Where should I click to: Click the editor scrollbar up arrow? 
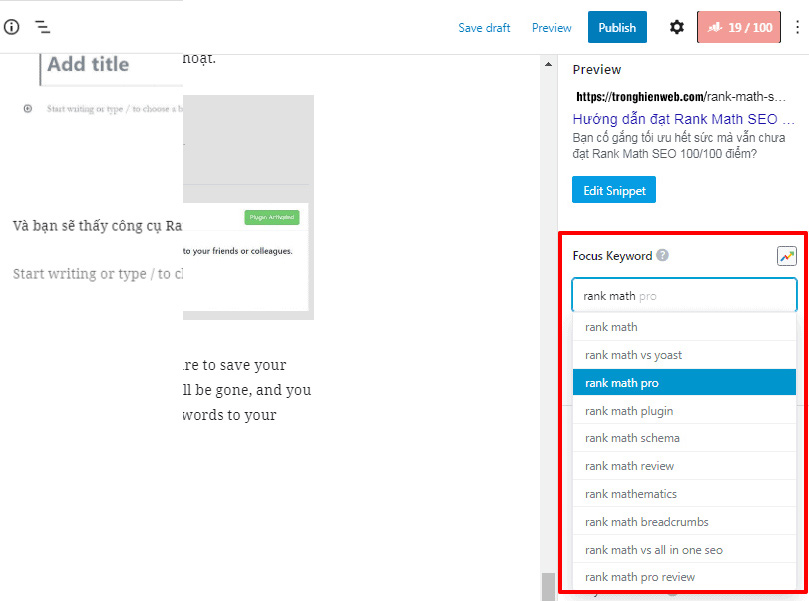[x=548, y=64]
